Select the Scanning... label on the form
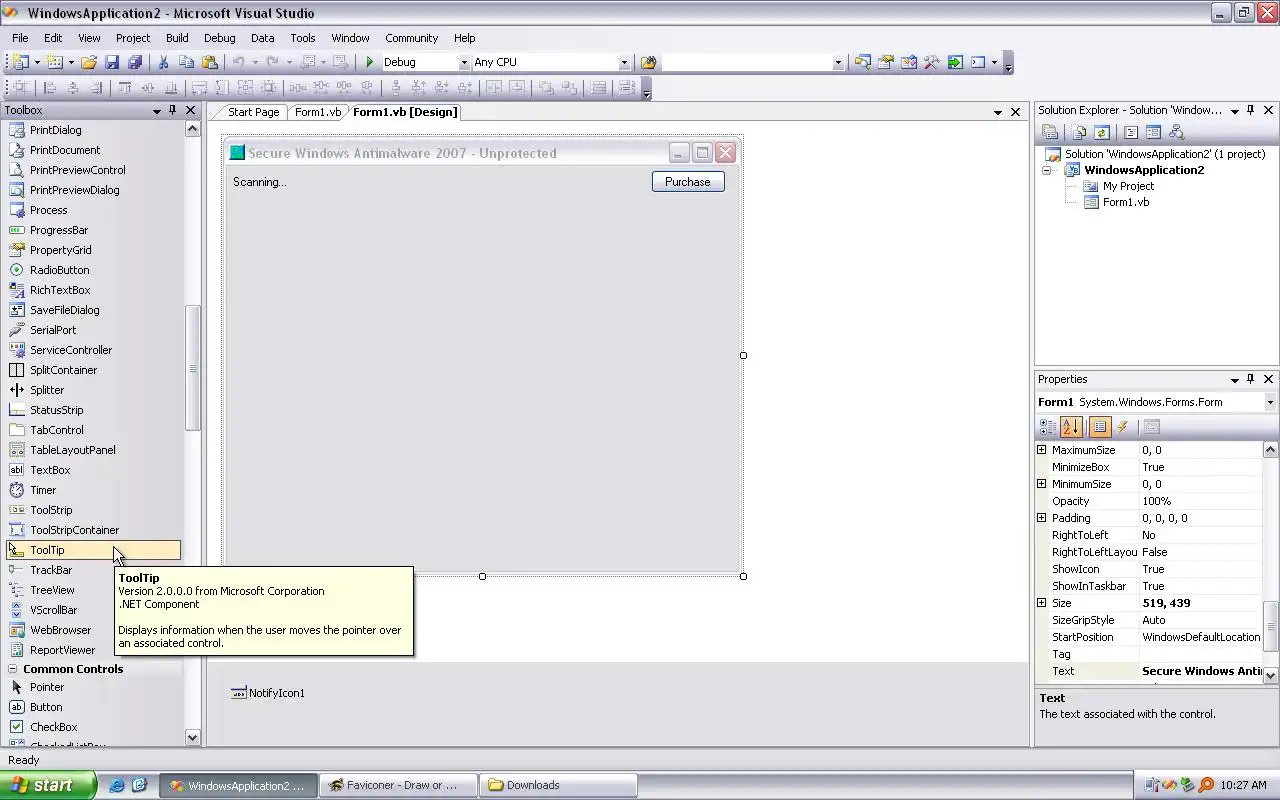This screenshot has width=1280, height=800. (260, 182)
